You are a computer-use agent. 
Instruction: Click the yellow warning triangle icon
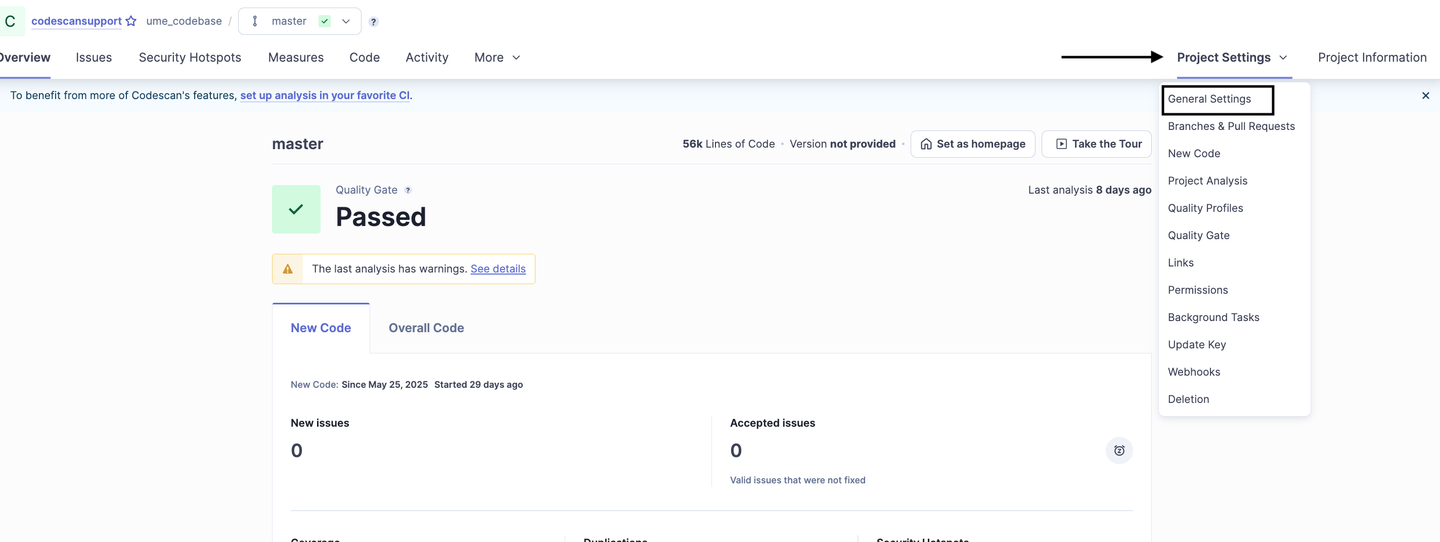(x=288, y=269)
